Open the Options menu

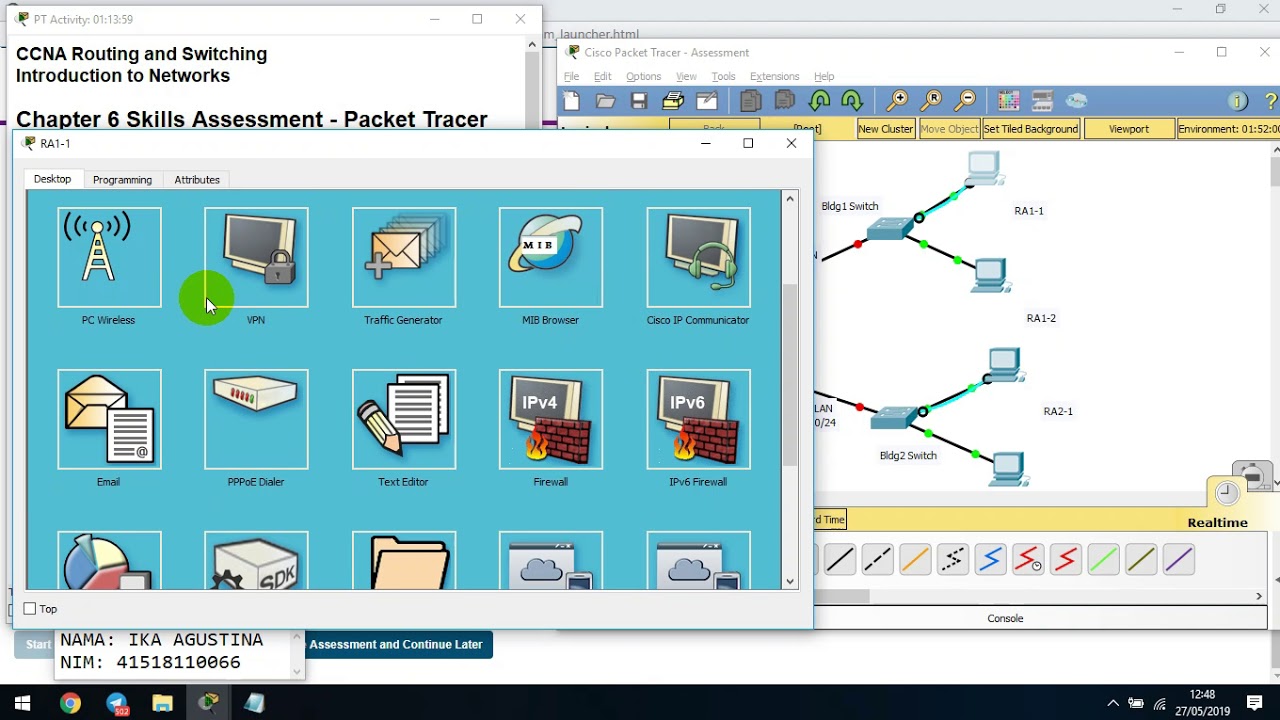(x=643, y=76)
